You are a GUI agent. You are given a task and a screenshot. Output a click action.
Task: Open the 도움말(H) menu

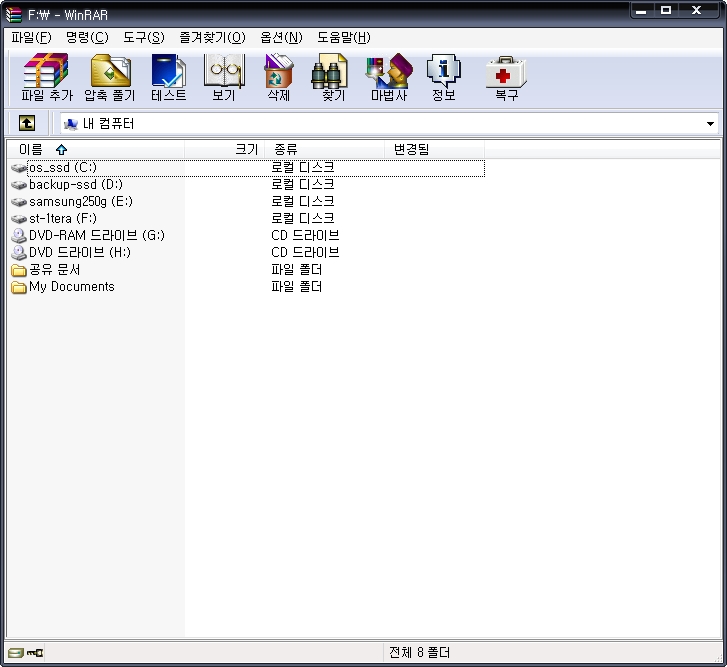[344, 37]
